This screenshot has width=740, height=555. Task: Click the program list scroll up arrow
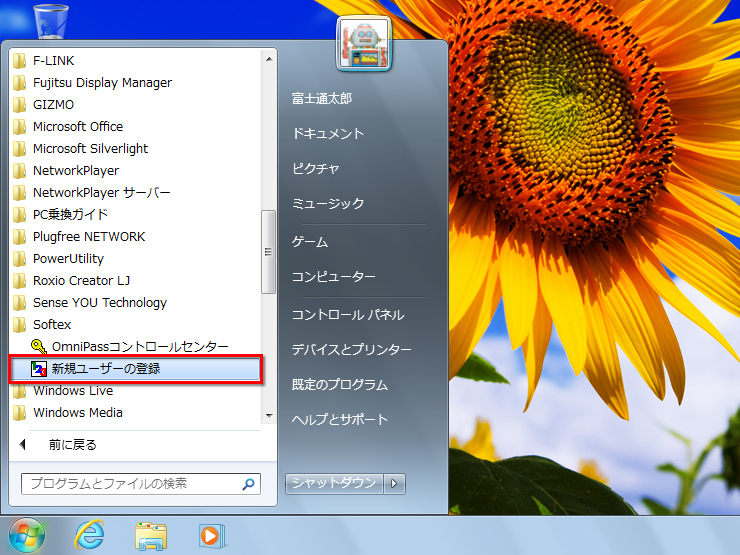(x=269, y=59)
